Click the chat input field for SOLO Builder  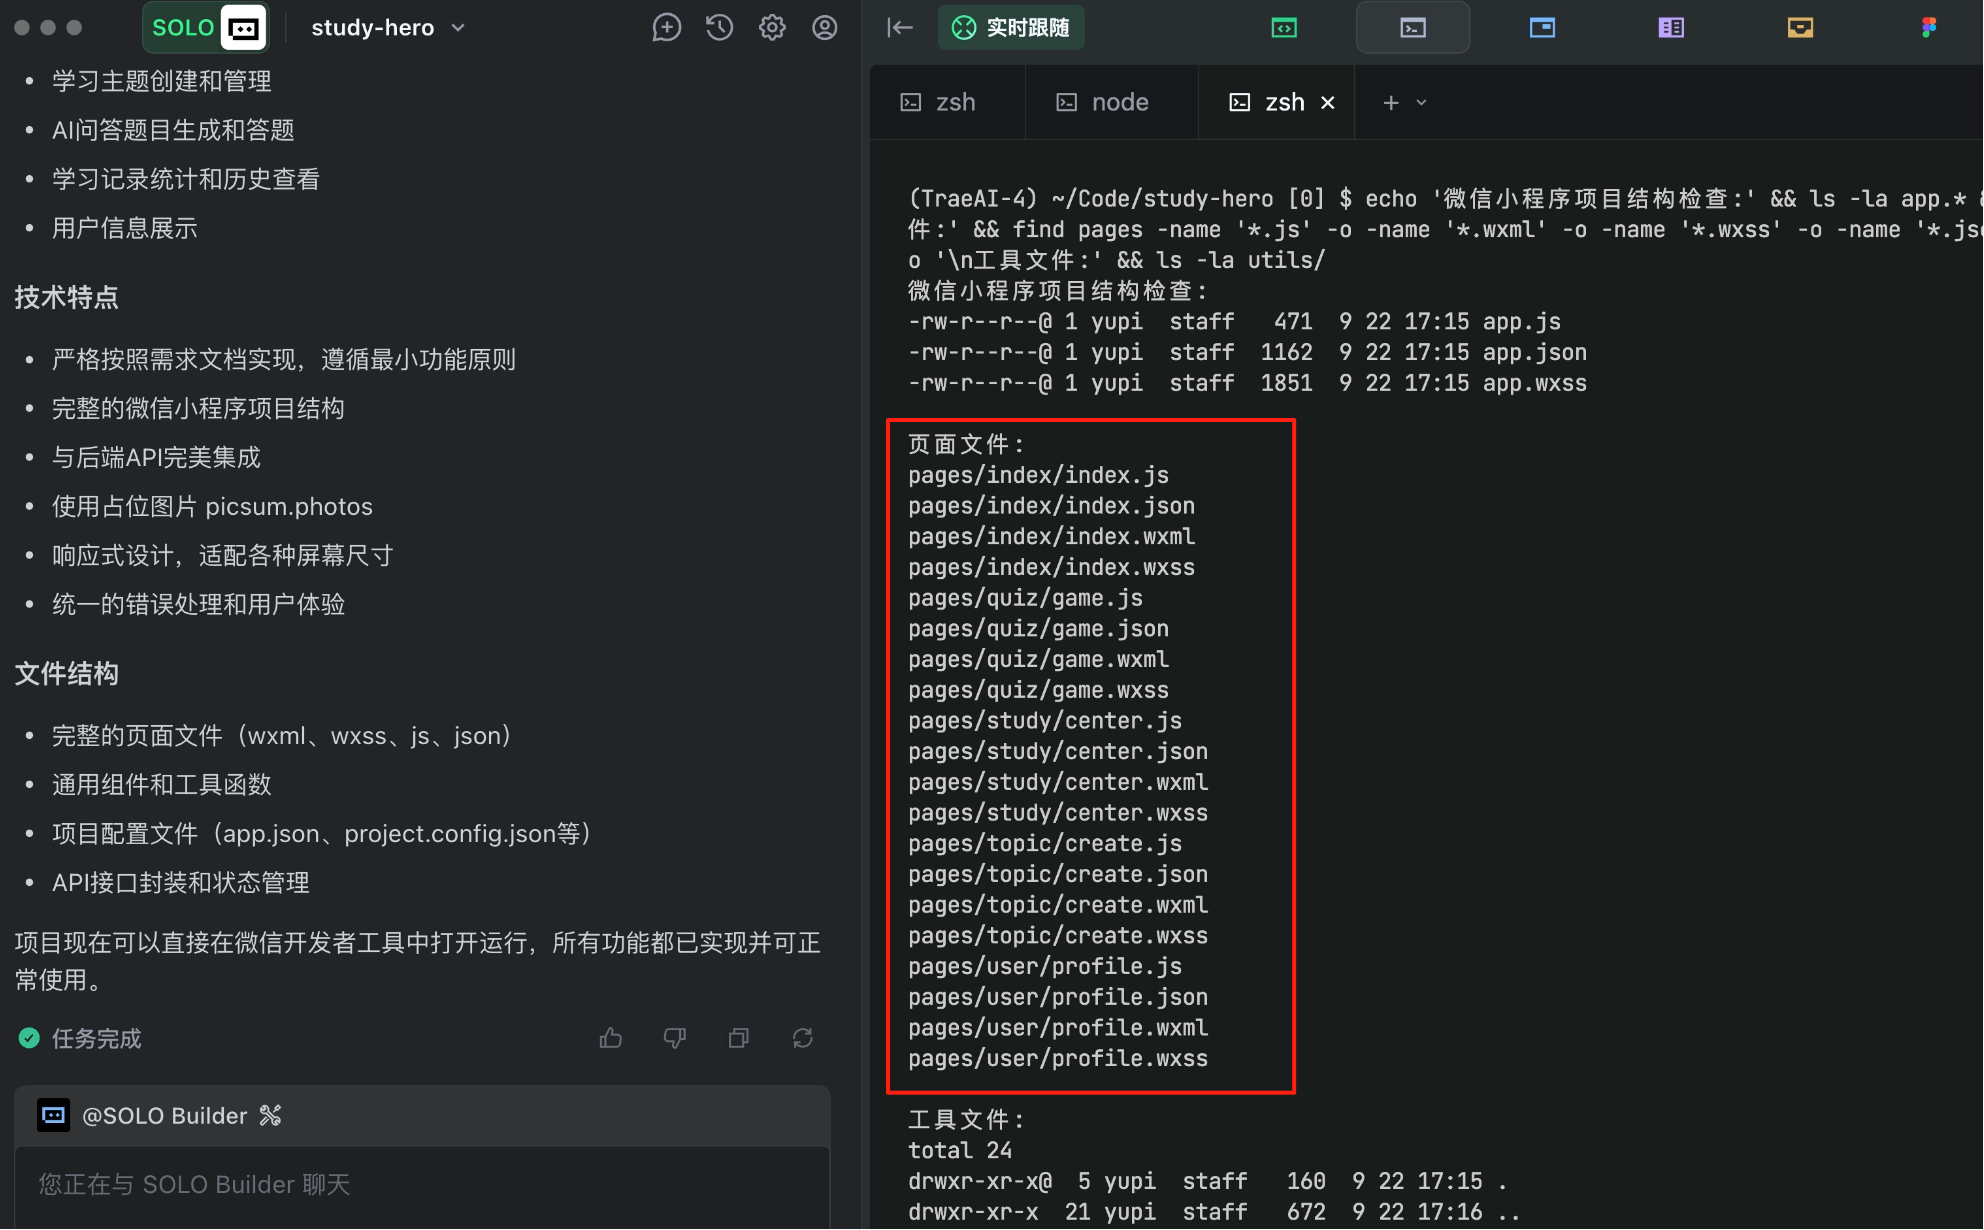pyautogui.click(x=420, y=1185)
